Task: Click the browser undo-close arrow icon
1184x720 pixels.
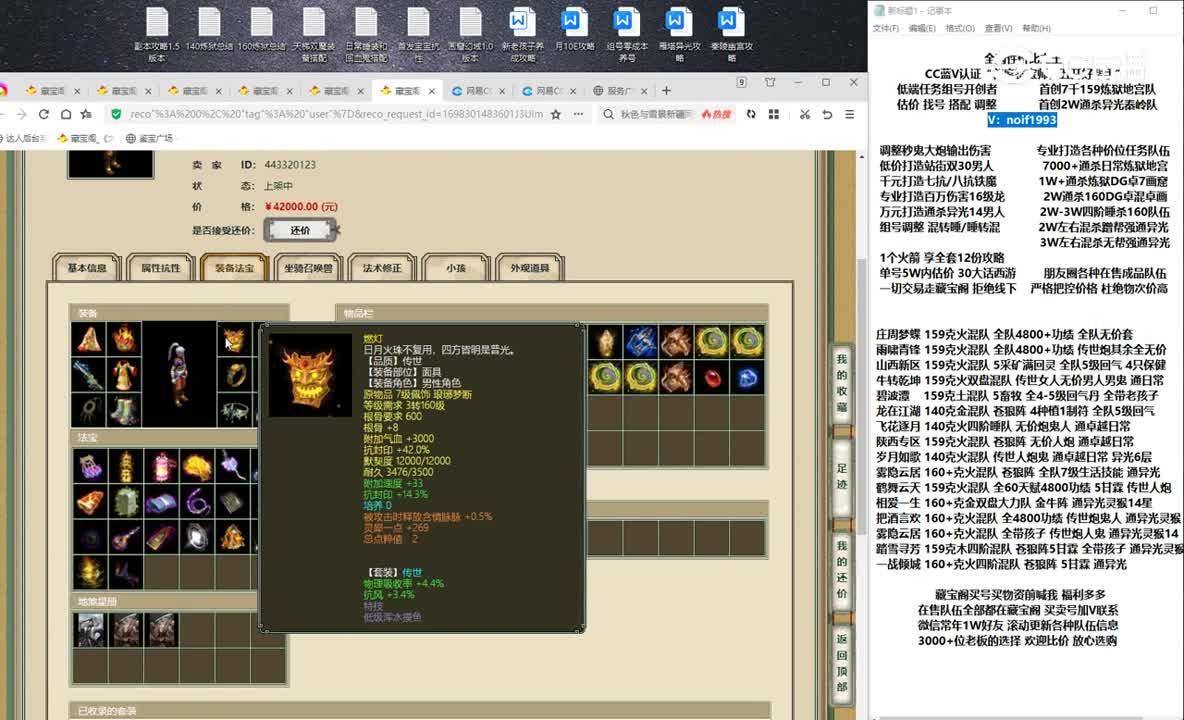Action: point(828,114)
